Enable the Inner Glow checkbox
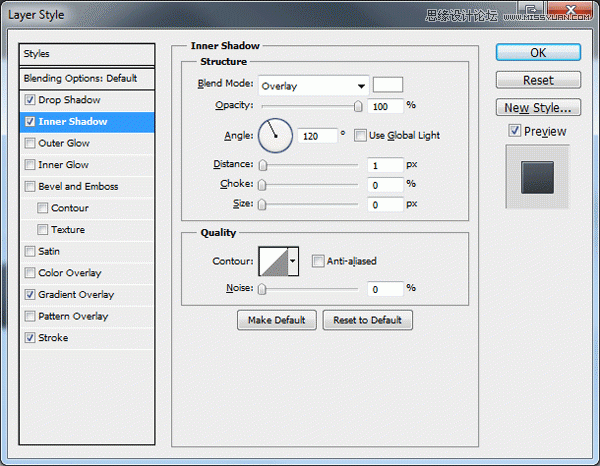This screenshot has width=600, height=466. click(x=30, y=165)
